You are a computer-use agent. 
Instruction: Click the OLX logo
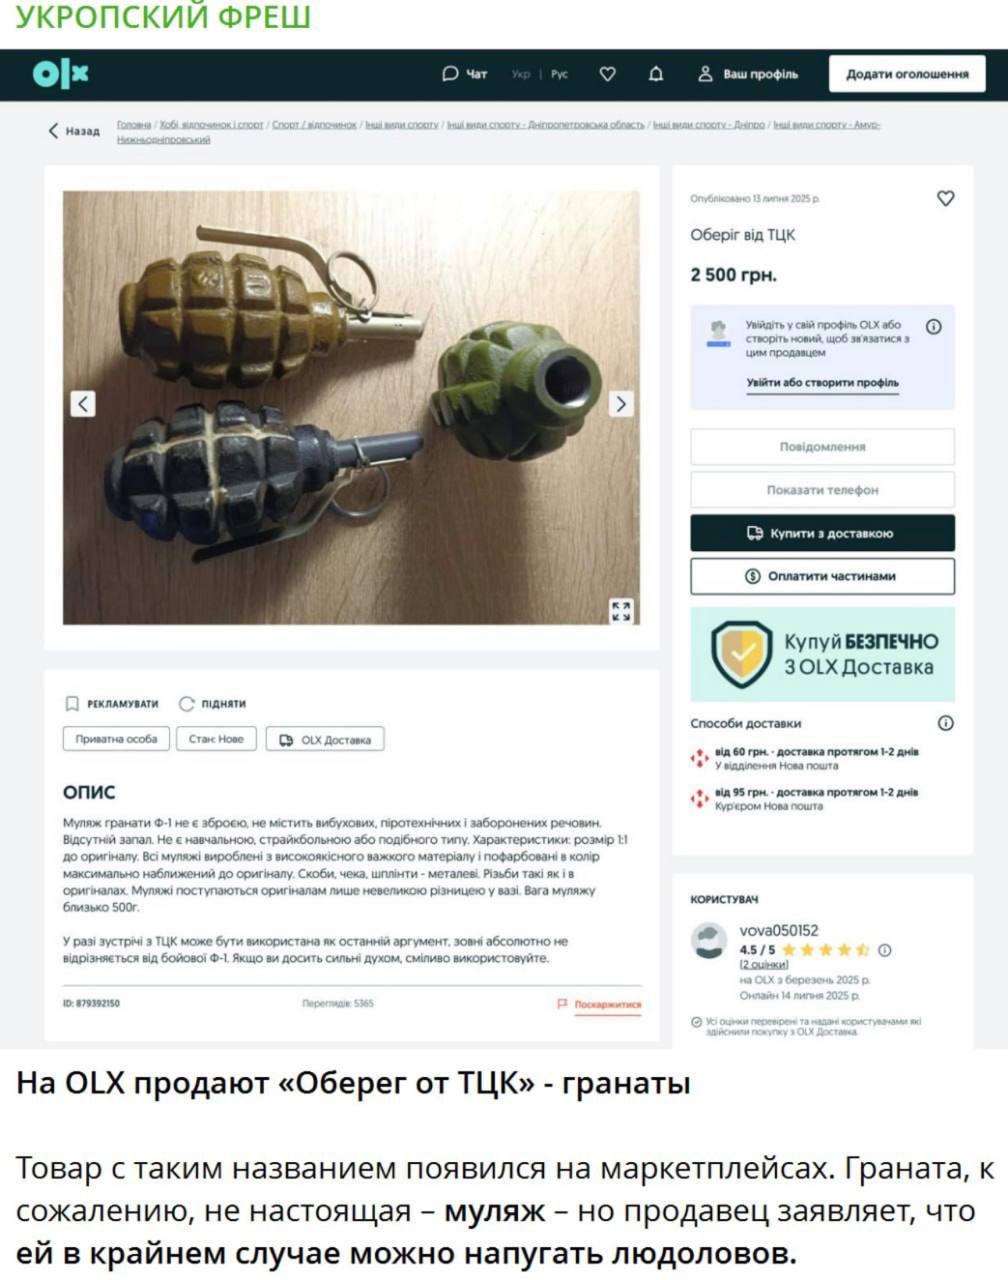[x=60, y=74]
